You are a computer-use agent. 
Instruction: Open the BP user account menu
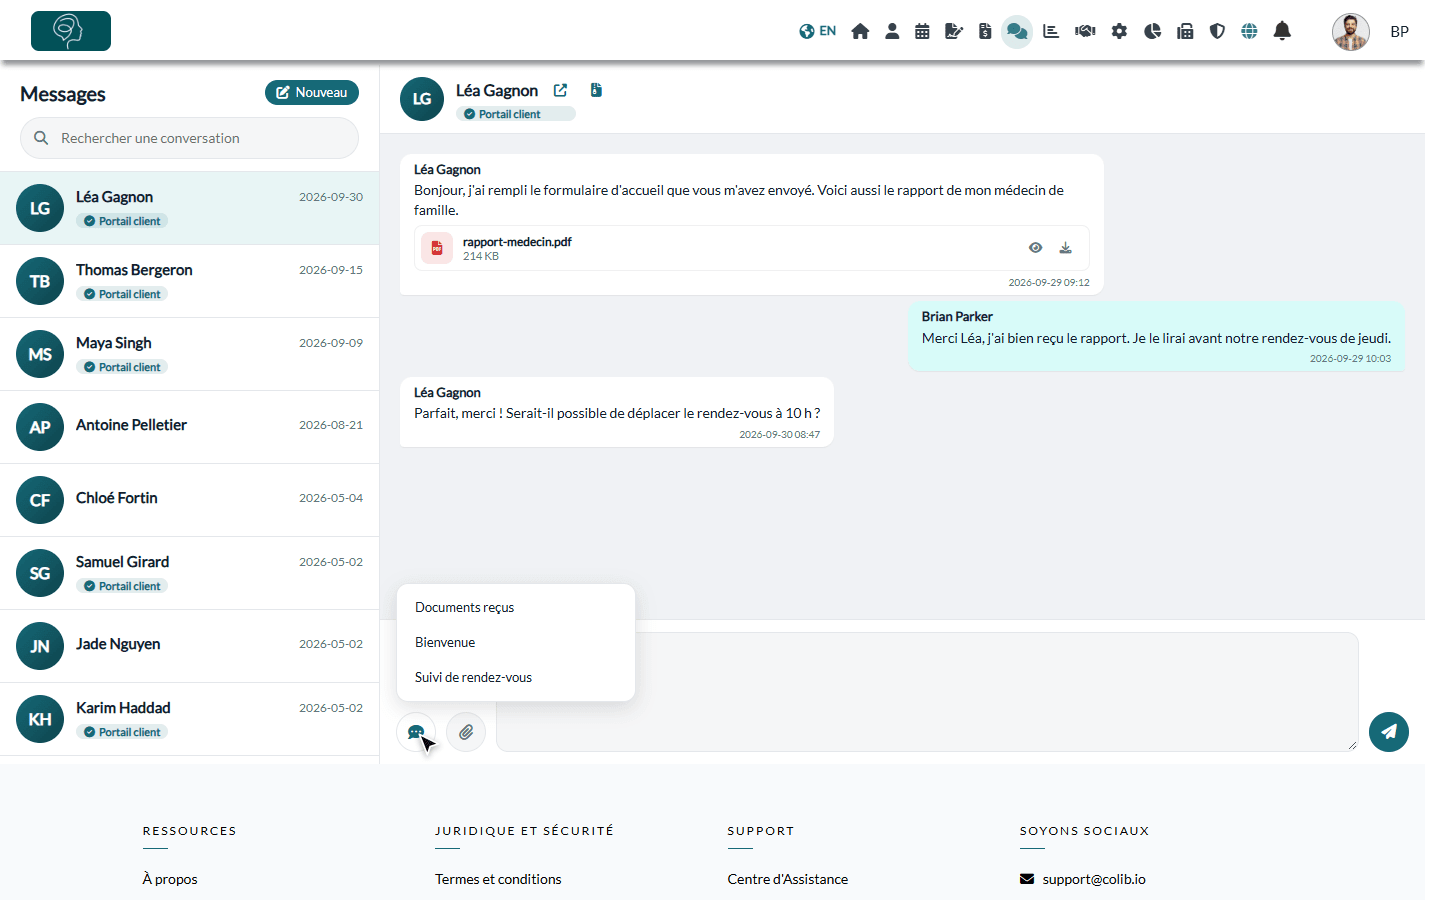coord(1371,31)
